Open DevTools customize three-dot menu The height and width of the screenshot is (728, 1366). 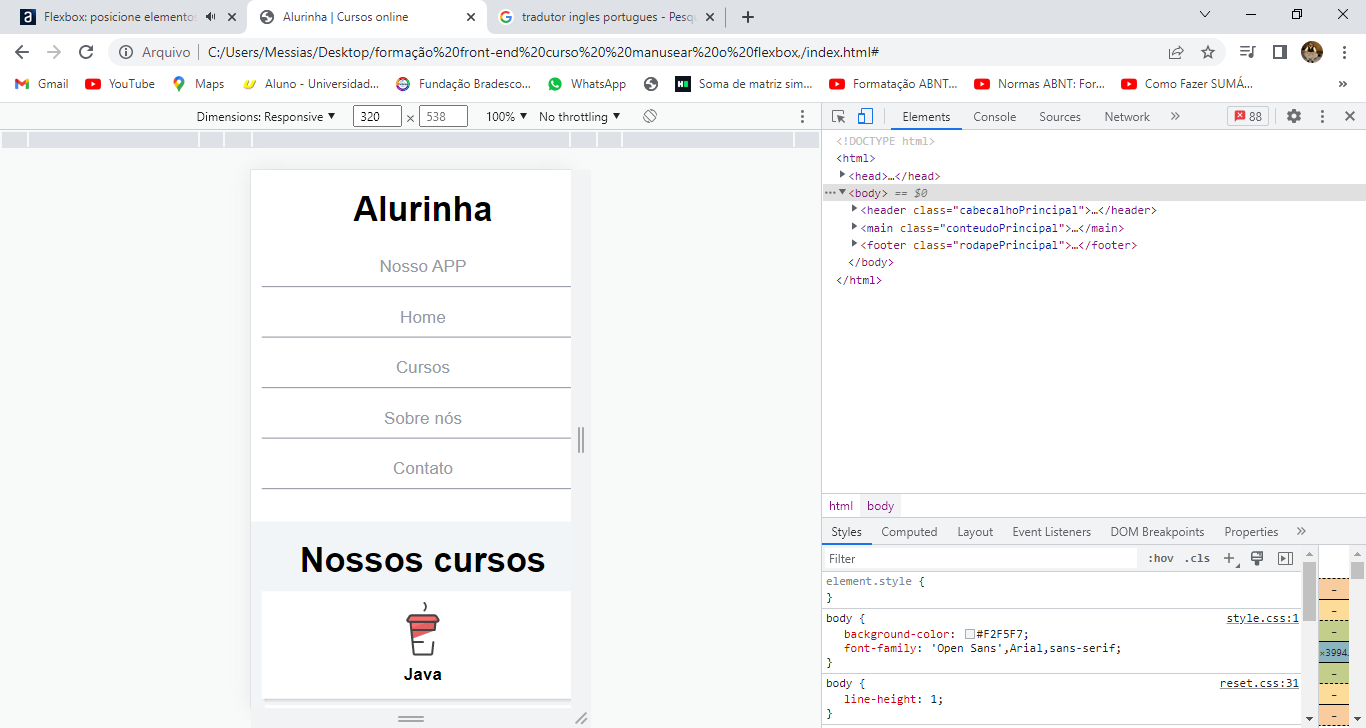click(x=1322, y=116)
